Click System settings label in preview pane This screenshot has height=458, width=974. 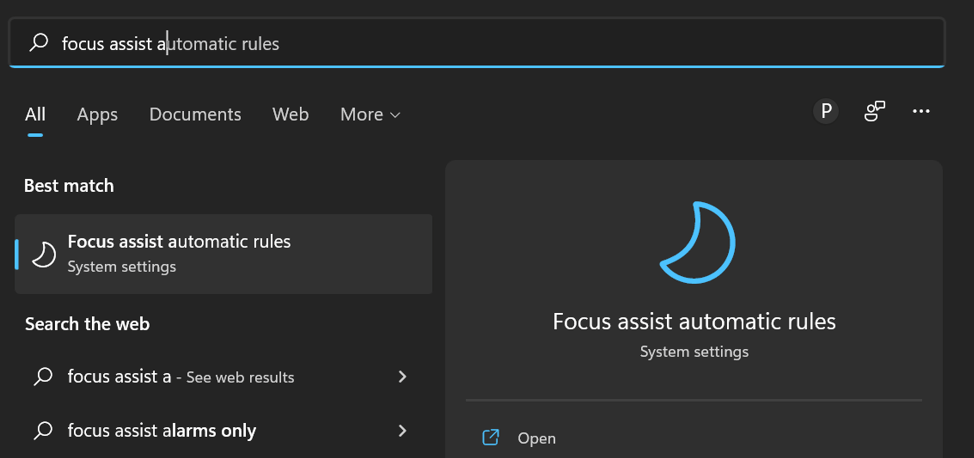pos(694,352)
